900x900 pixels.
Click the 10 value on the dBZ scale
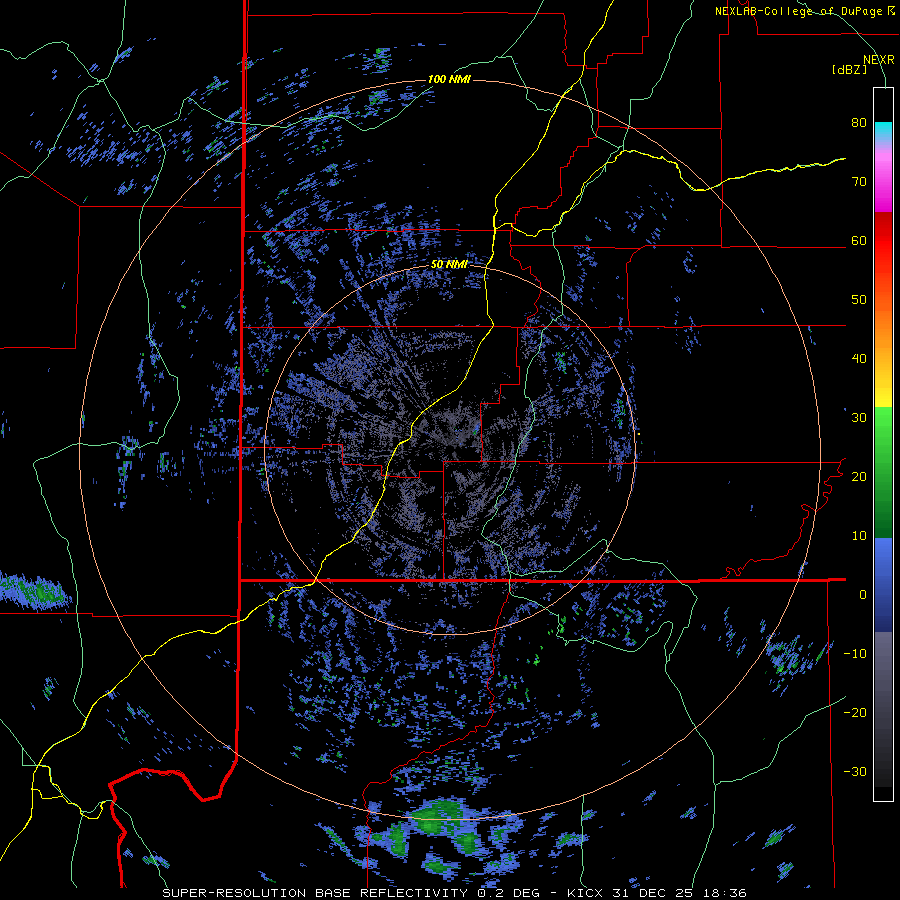(859, 536)
